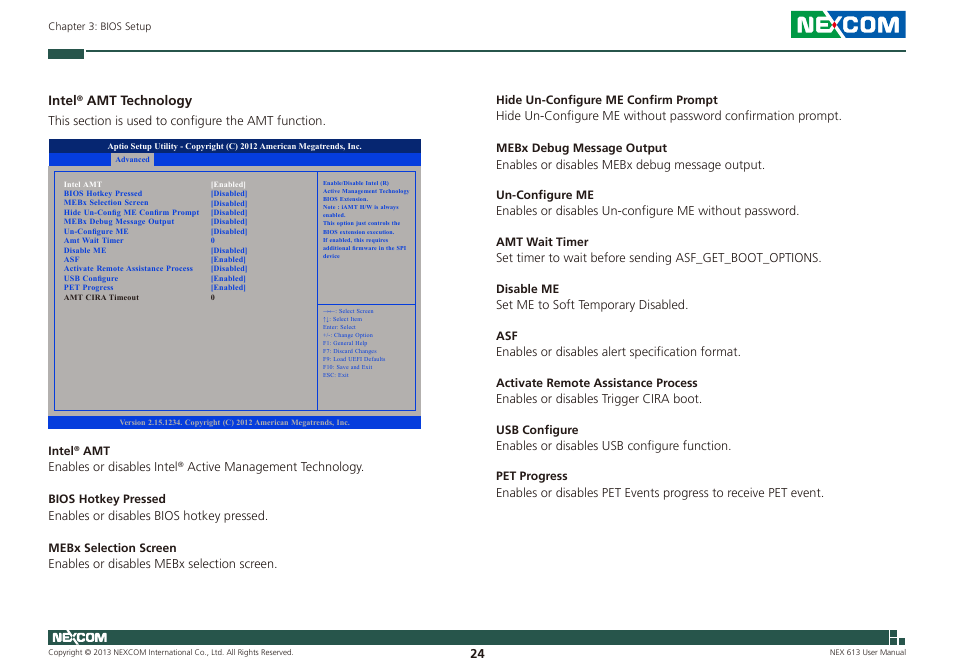
Task: Select the Advanced tab in the BIOS utility
Action: tap(132, 159)
